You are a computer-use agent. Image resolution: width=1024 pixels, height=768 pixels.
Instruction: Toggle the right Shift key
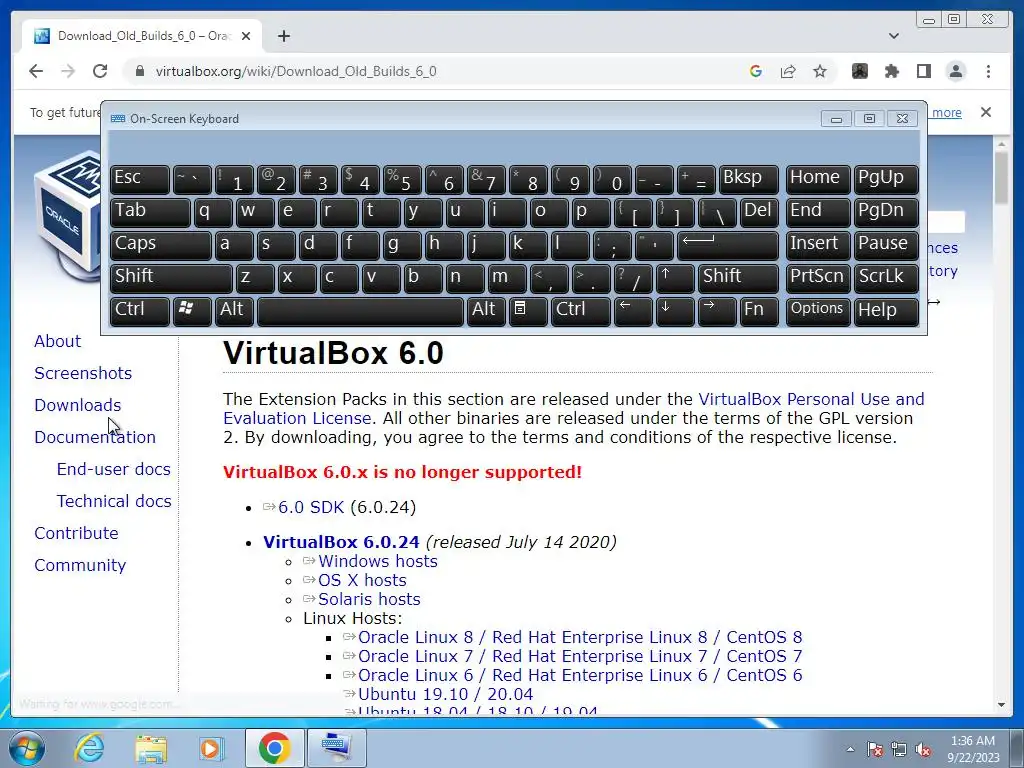[738, 278]
